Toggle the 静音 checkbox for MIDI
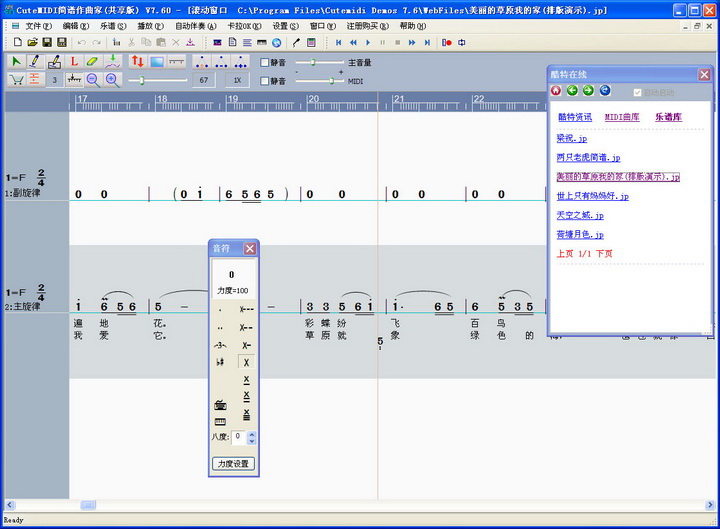Image resolution: width=720 pixels, height=529 pixels. pyautogui.click(x=265, y=80)
